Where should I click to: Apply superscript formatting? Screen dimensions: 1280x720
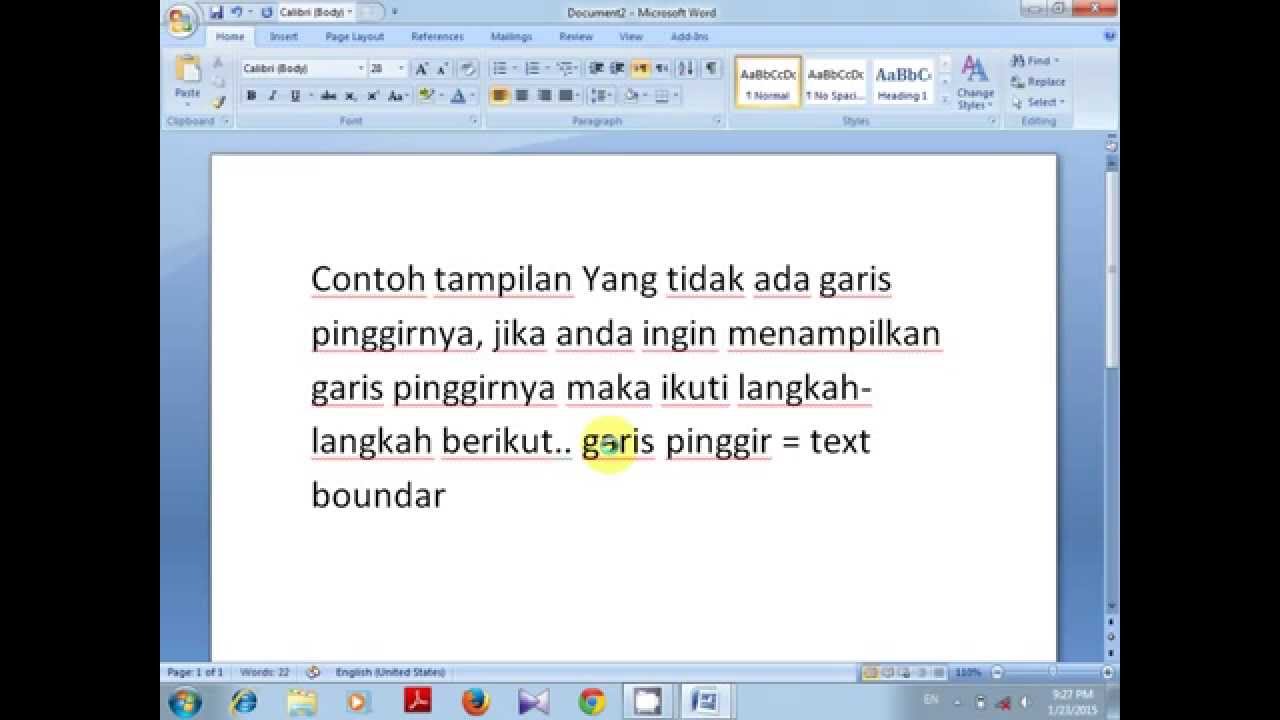373,96
